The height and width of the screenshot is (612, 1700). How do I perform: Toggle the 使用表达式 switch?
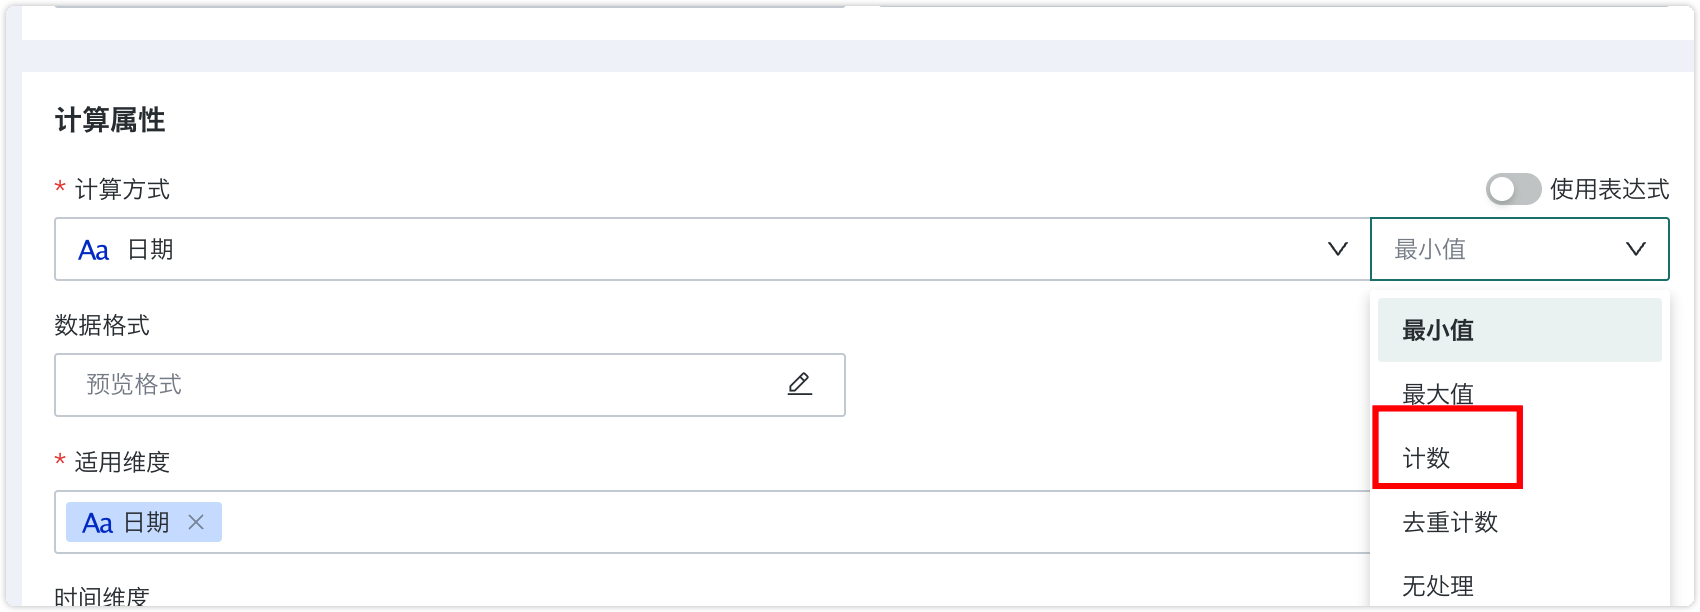pyautogui.click(x=1513, y=189)
